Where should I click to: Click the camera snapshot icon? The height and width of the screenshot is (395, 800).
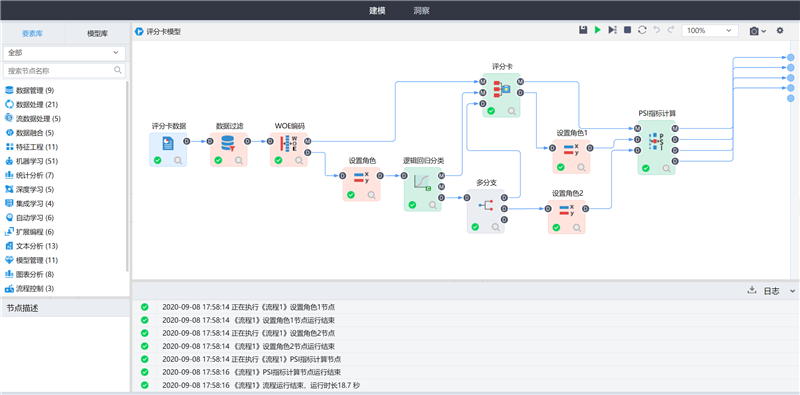point(754,31)
